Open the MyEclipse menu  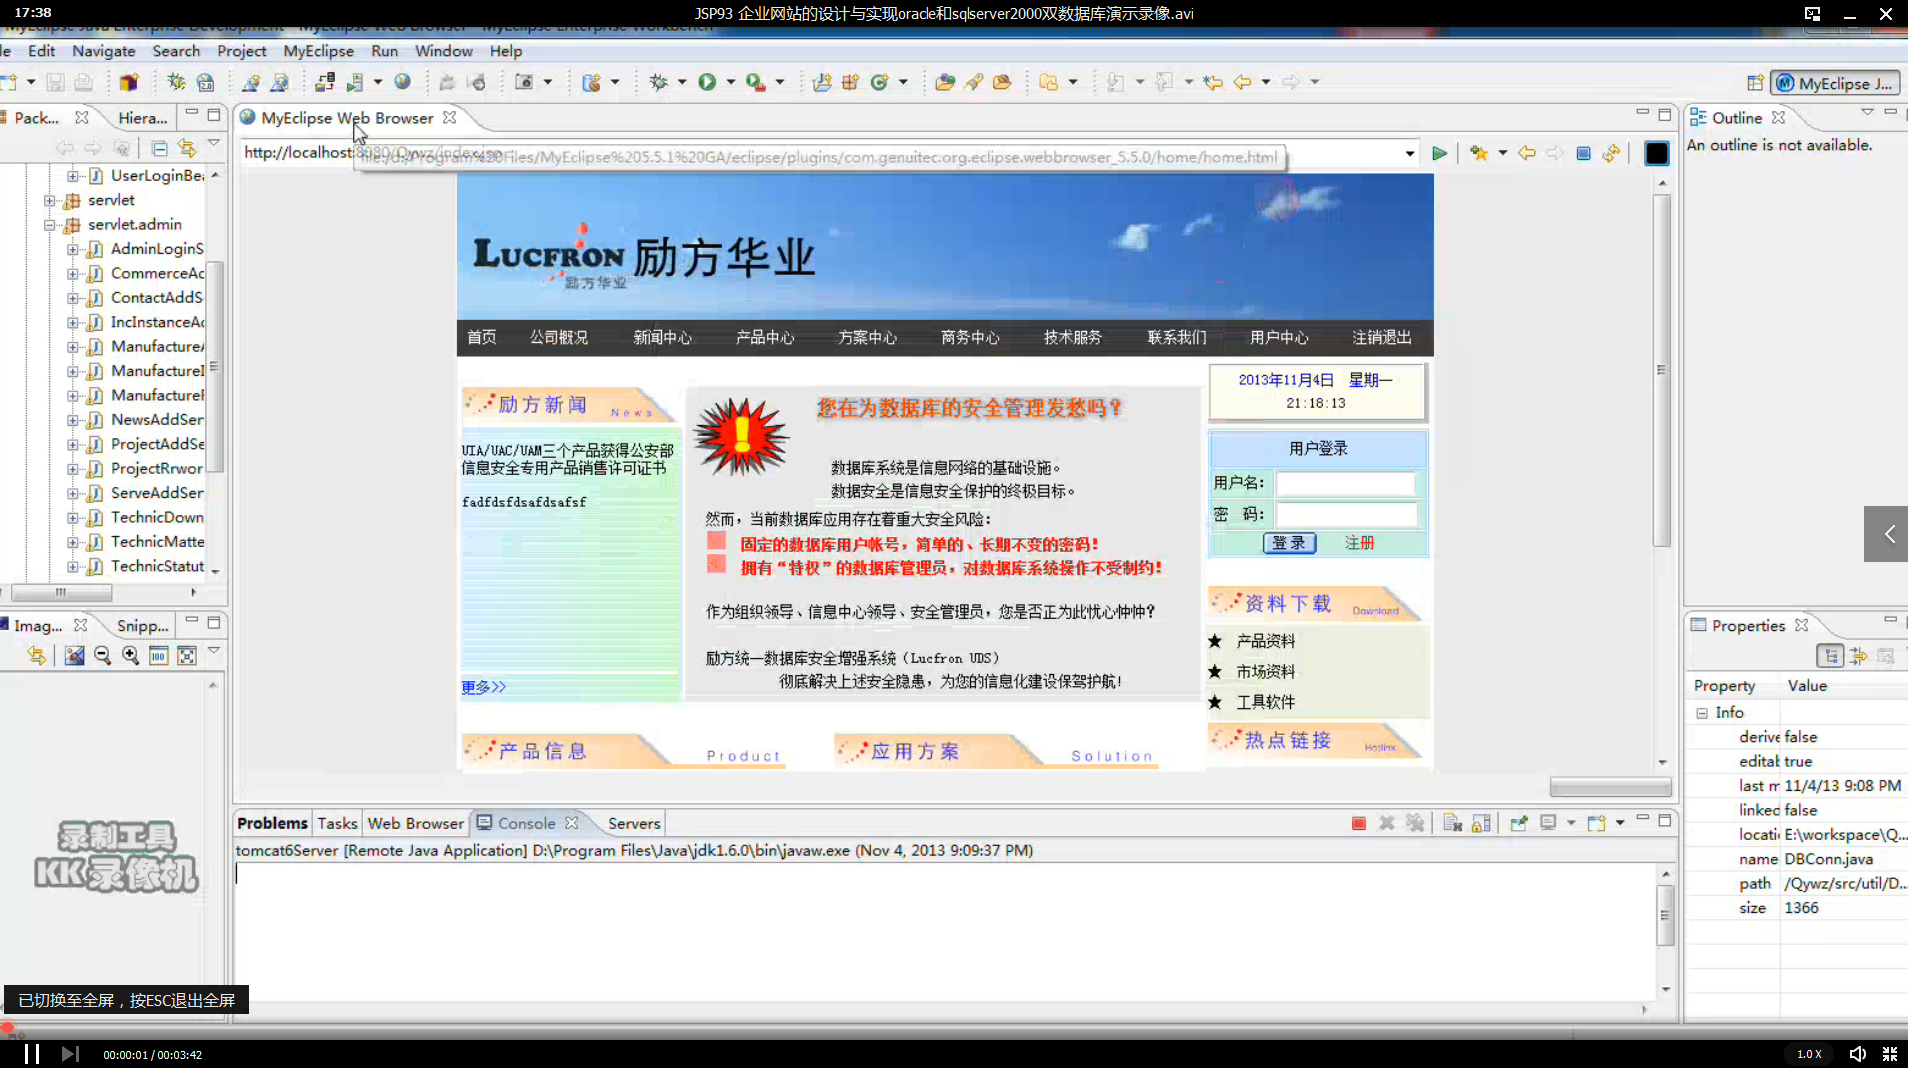click(x=318, y=51)
